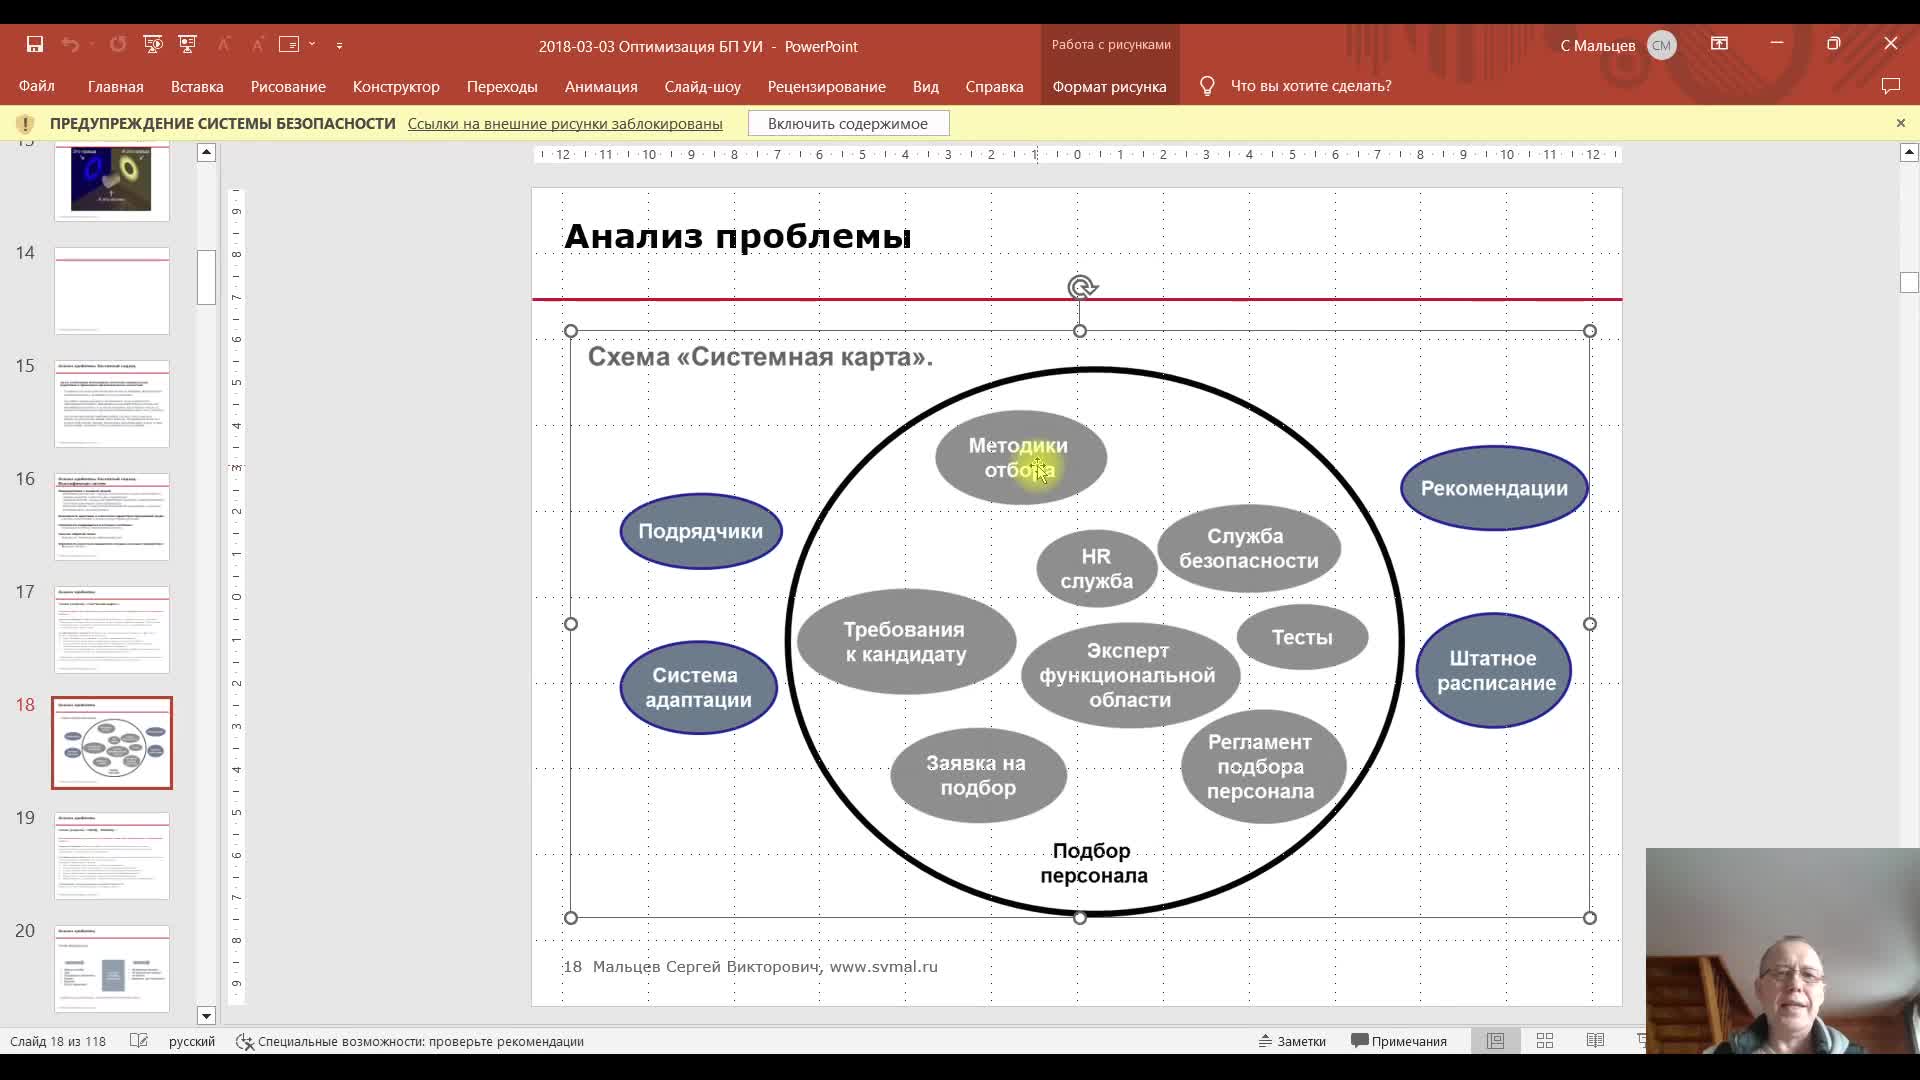The height and width of the screenshot is (1080, 1920).
Task: Save the presentation via quick access toolbar
Action: [x=35, y=45]
